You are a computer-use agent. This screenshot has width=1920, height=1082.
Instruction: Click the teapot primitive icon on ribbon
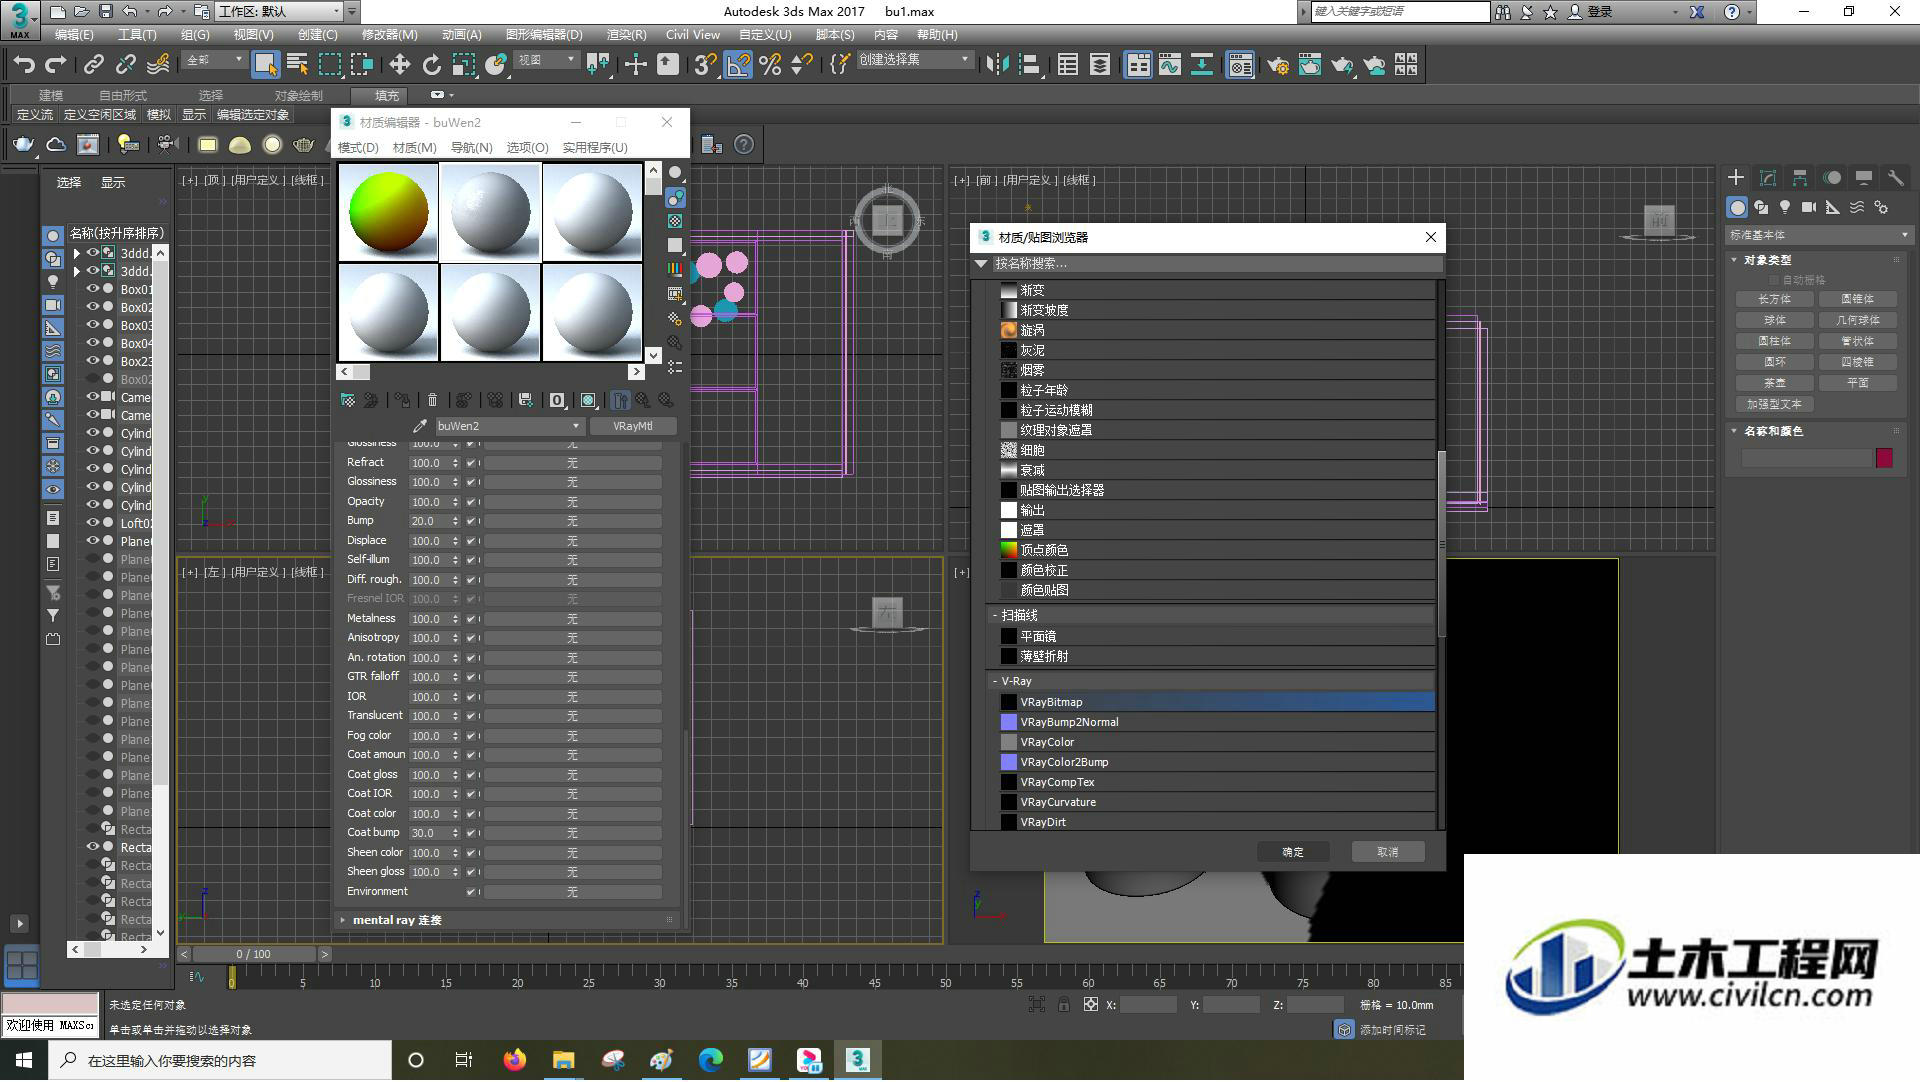[x=22, y=145]
